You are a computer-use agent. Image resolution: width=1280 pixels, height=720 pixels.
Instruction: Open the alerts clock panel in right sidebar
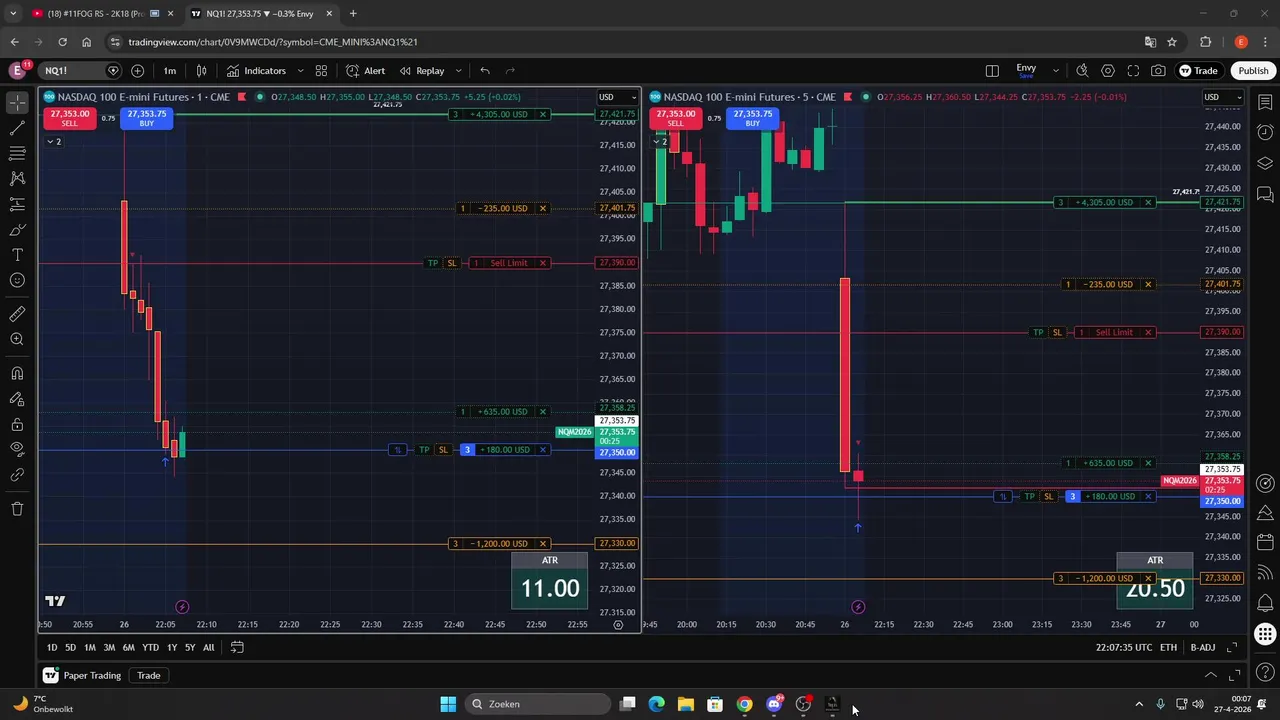coord(1265,133)
